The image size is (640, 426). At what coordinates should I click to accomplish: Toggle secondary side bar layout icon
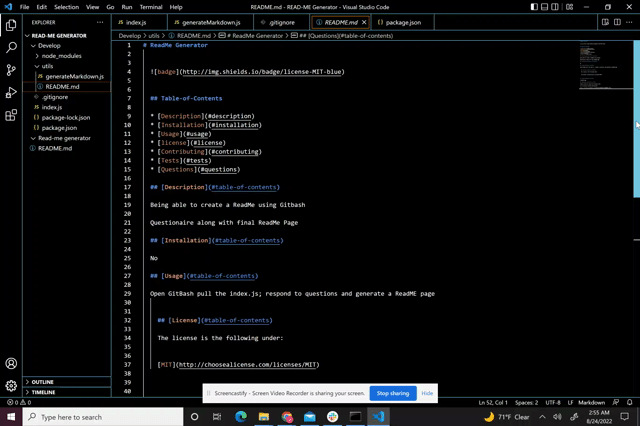[555, 7]
